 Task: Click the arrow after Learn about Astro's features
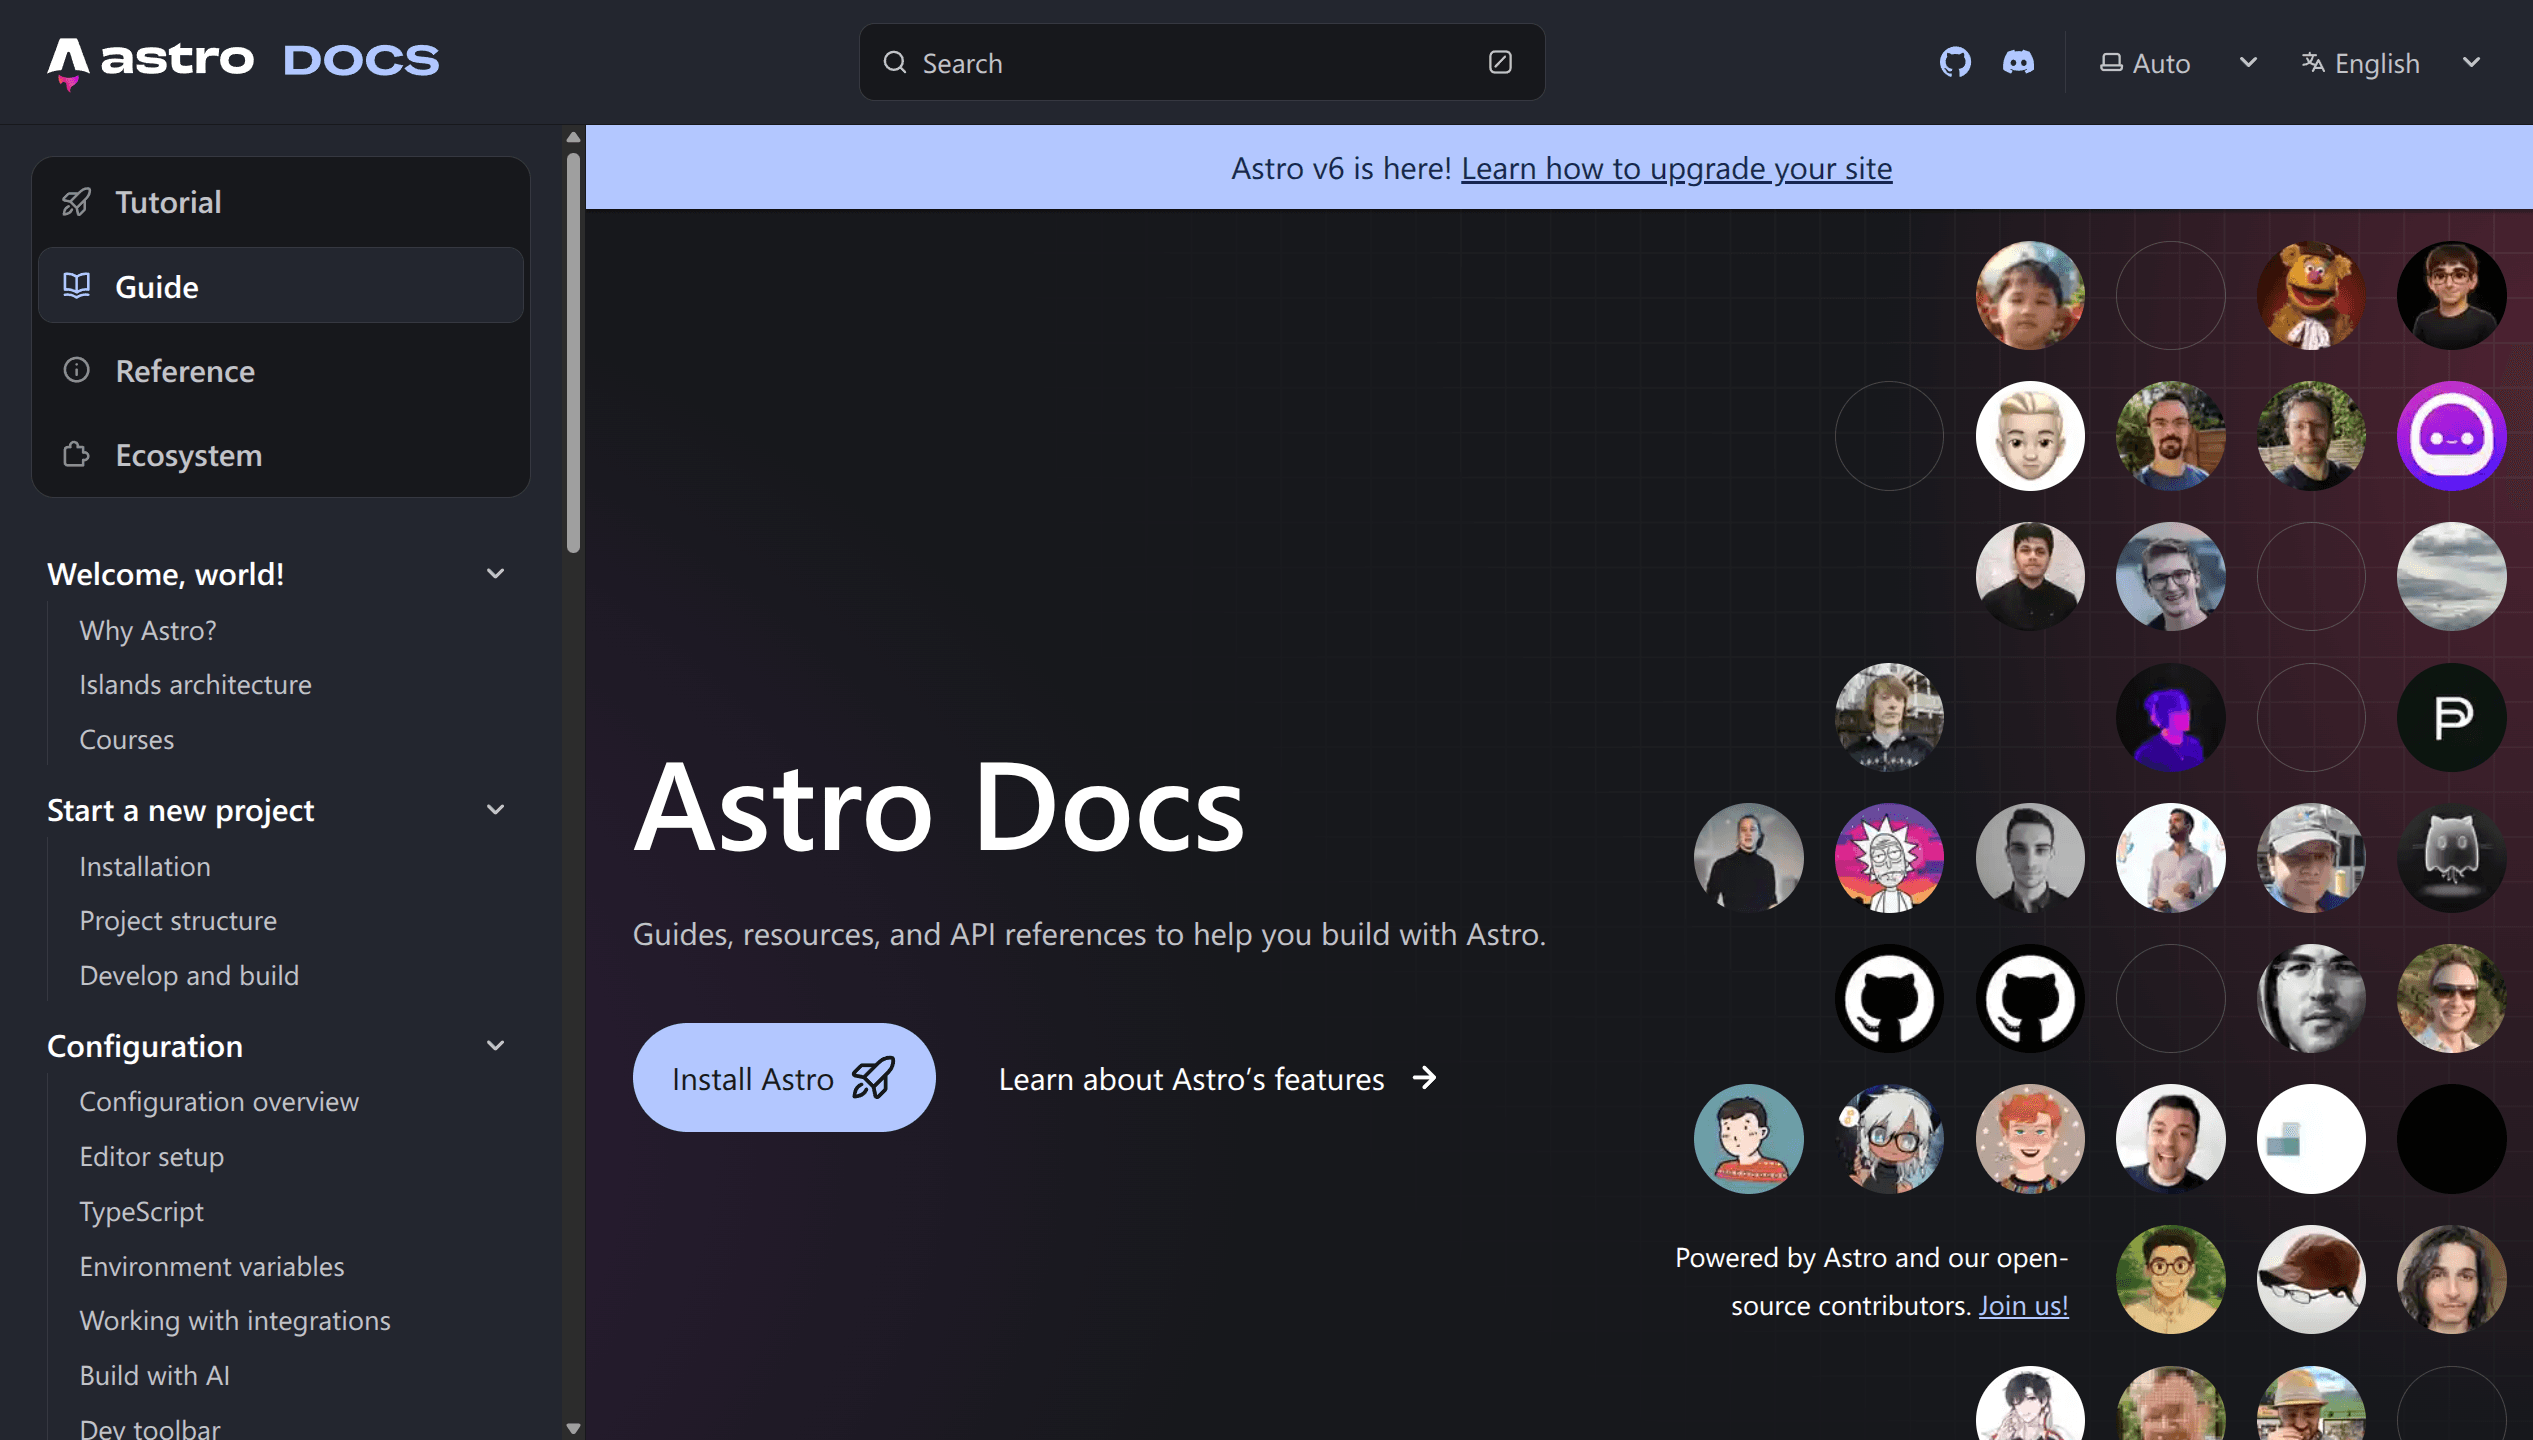pos(1425,1078)
